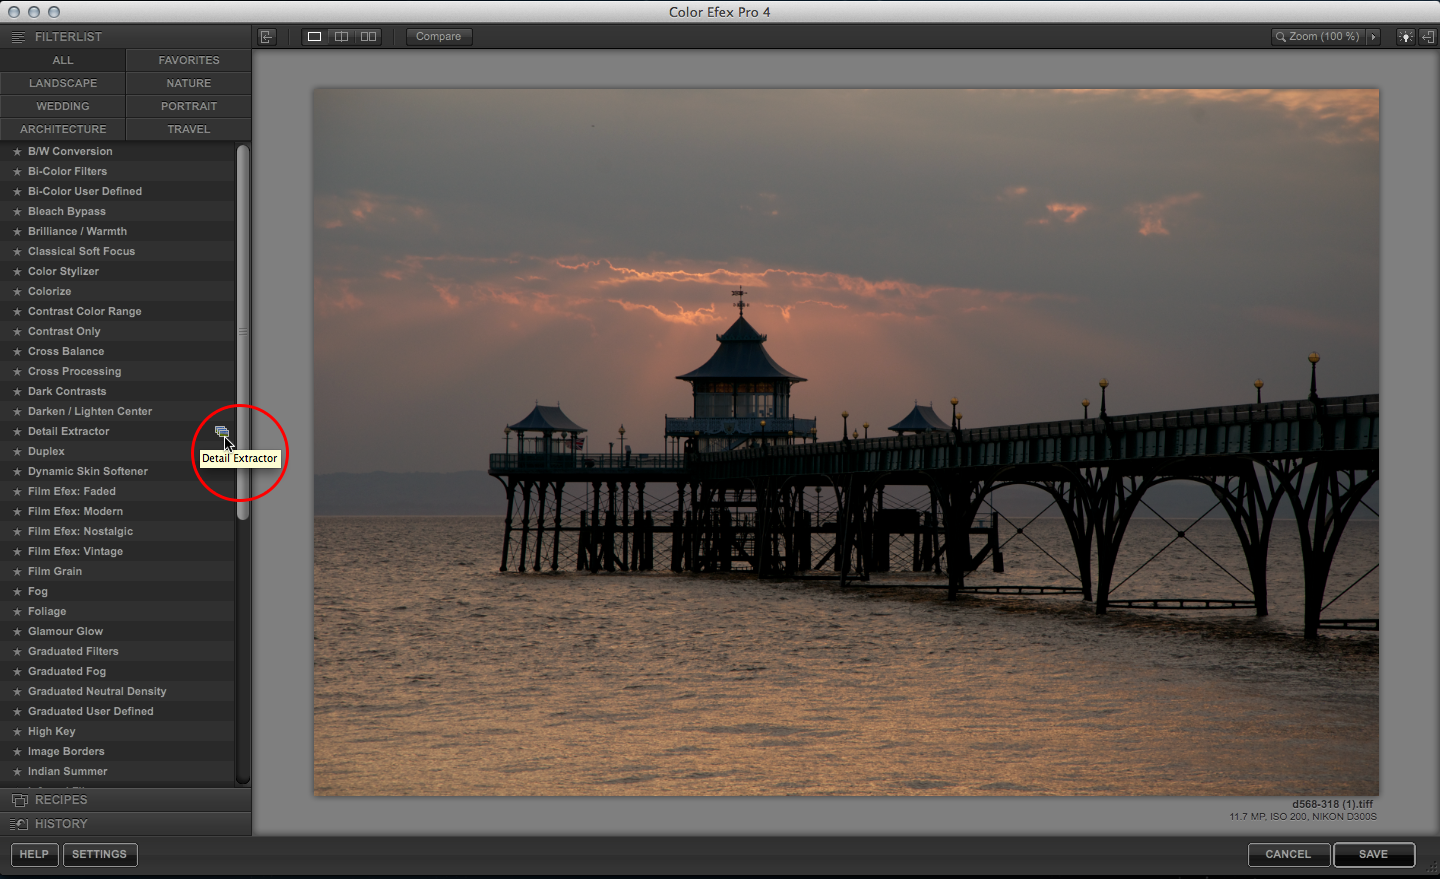Click the pier sunset preview image
The image size is (1440, 879).
[846, 442]
